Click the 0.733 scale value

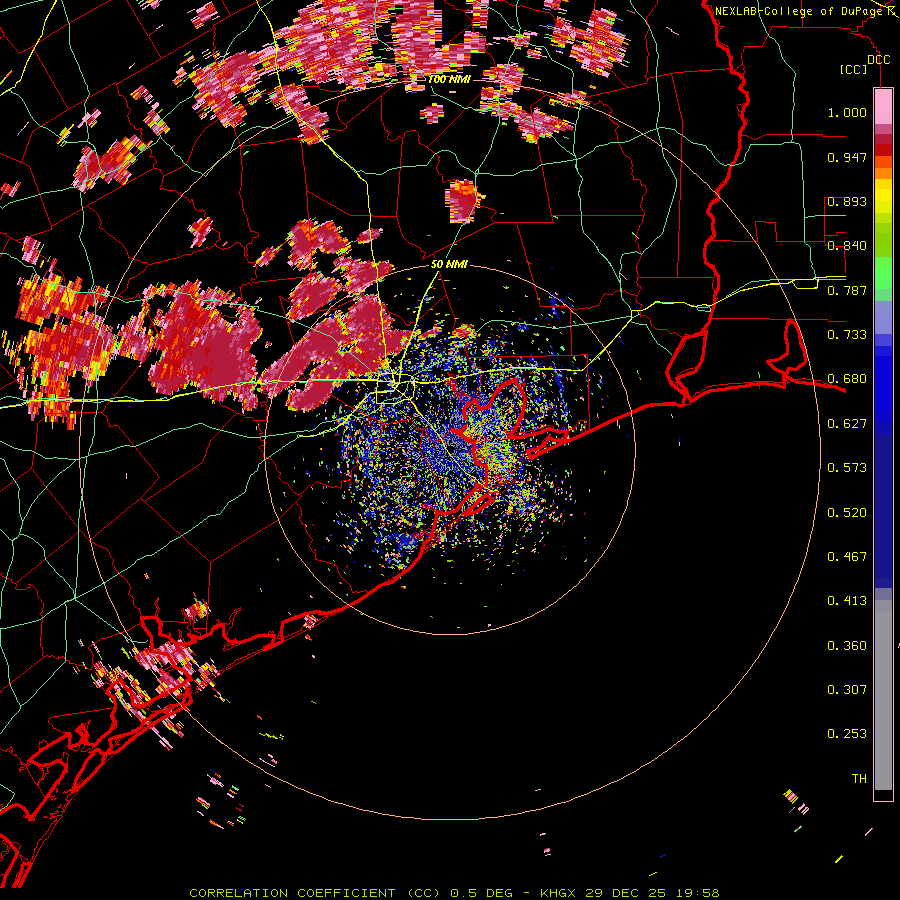pos(847,335)
